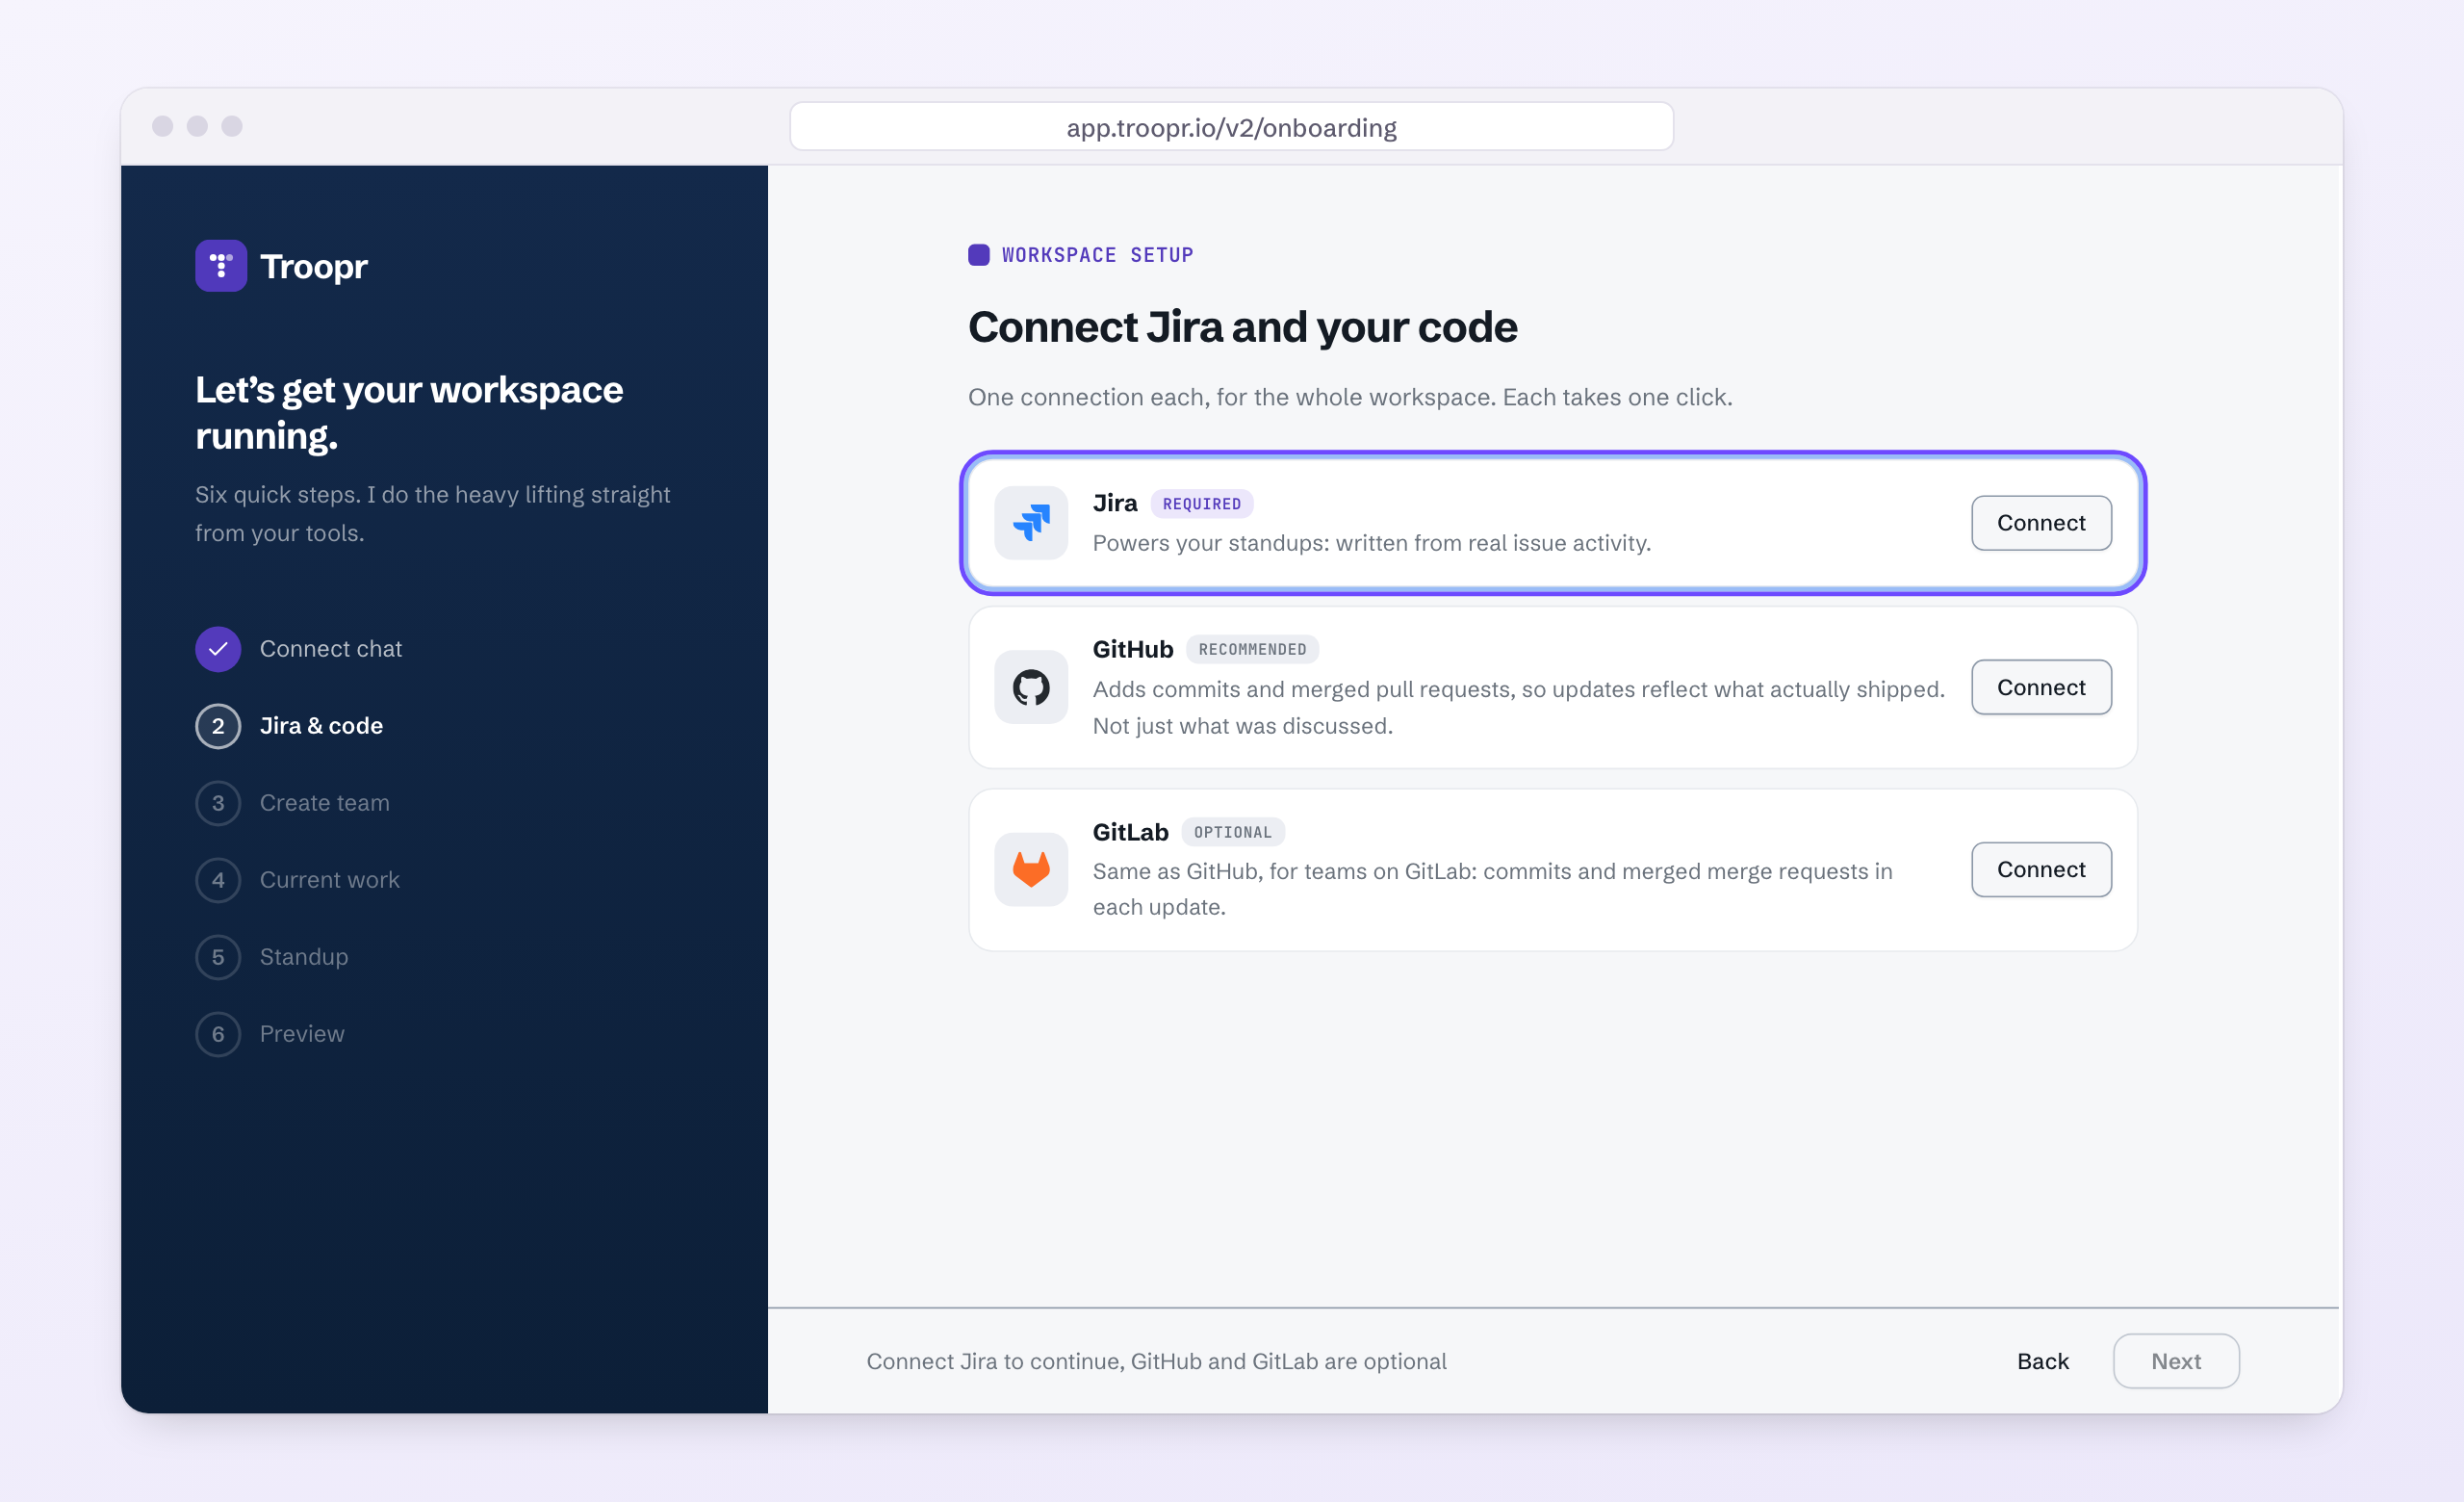Click the Next button

(2176, 1361)
